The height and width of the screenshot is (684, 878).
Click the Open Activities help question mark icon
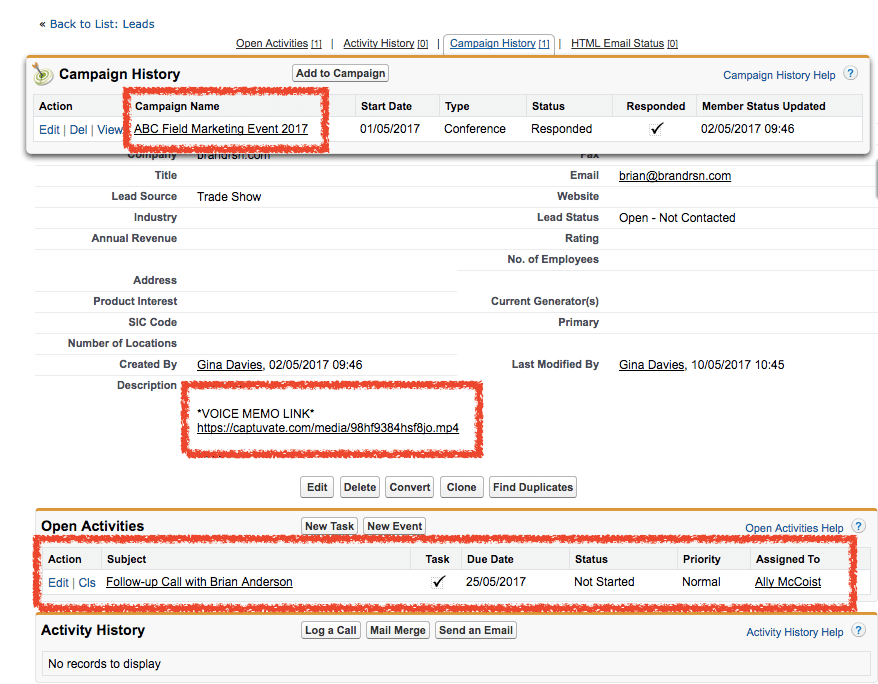coord(858,527)
